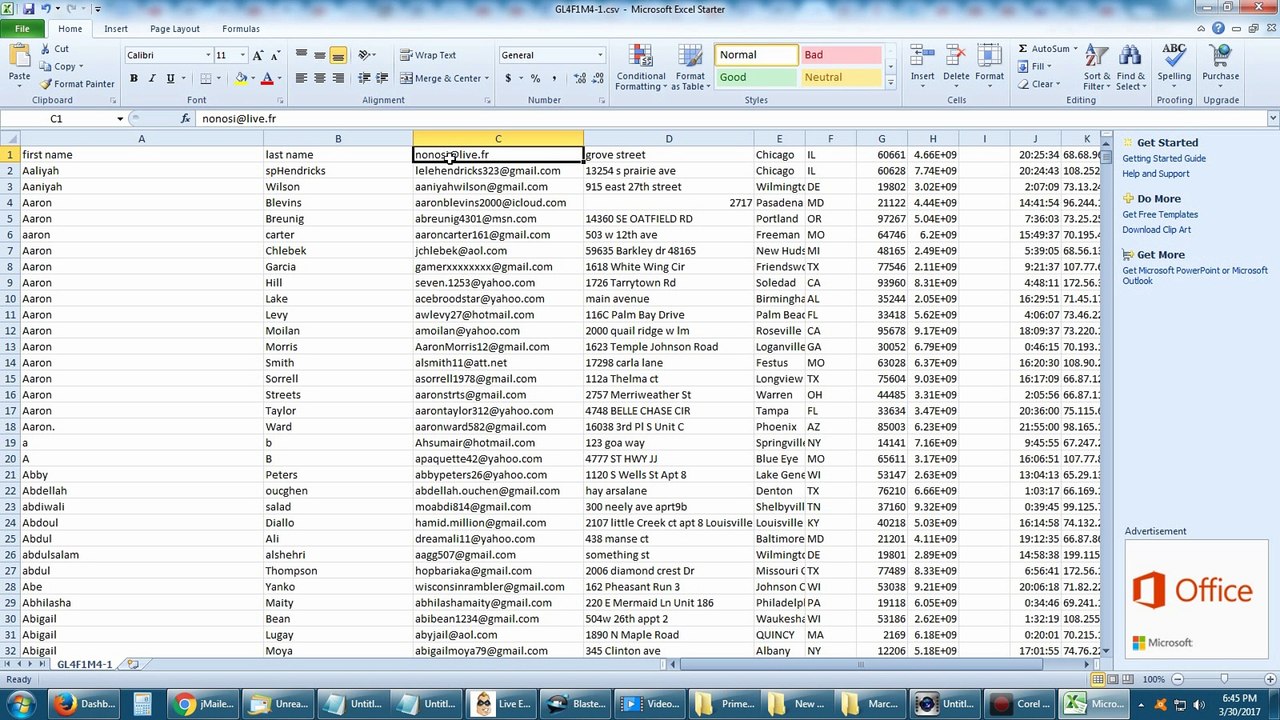Toggle Merge & Center
Viewport: 1280px width, 720px height.
pos(441,78)
